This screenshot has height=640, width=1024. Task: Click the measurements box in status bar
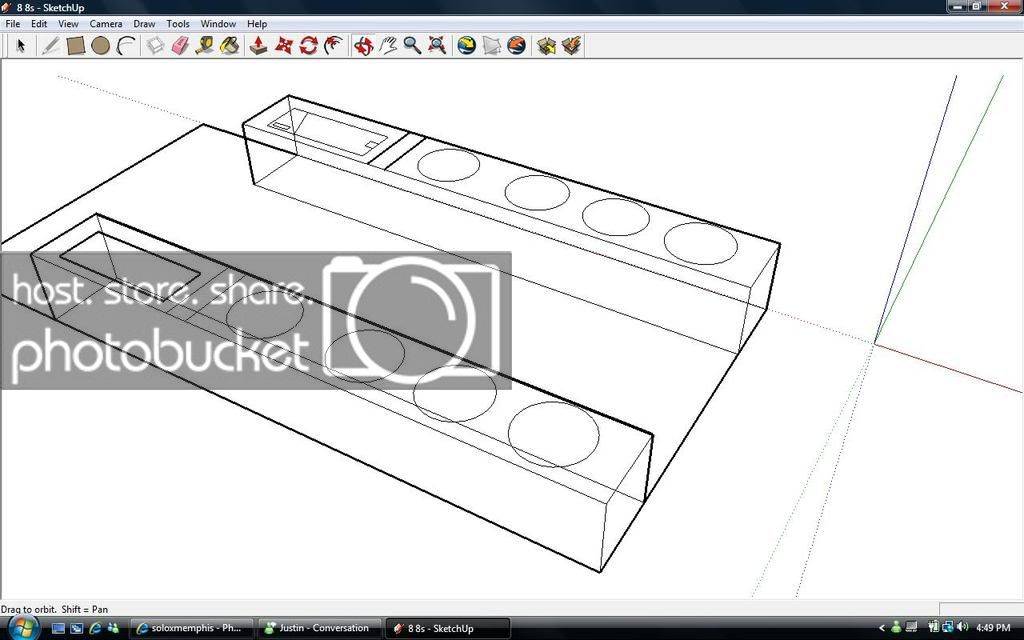[x=981, y=609]
